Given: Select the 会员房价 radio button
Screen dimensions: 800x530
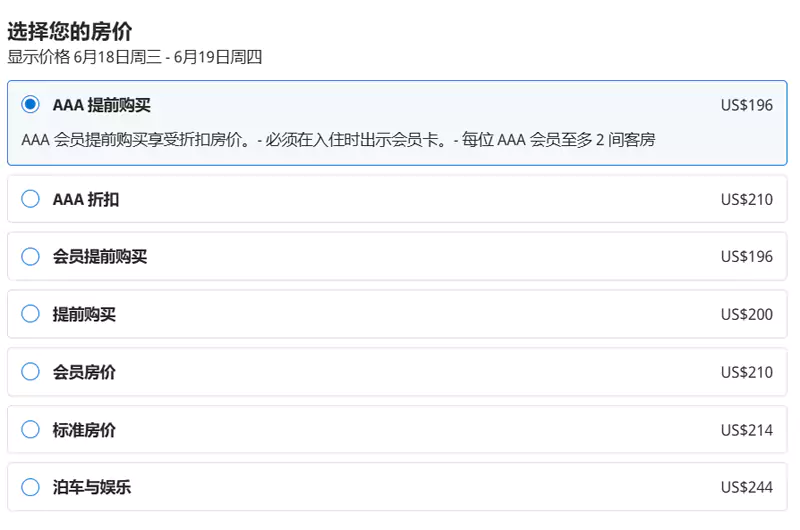Looking at the screenshot, I should 31,372.
